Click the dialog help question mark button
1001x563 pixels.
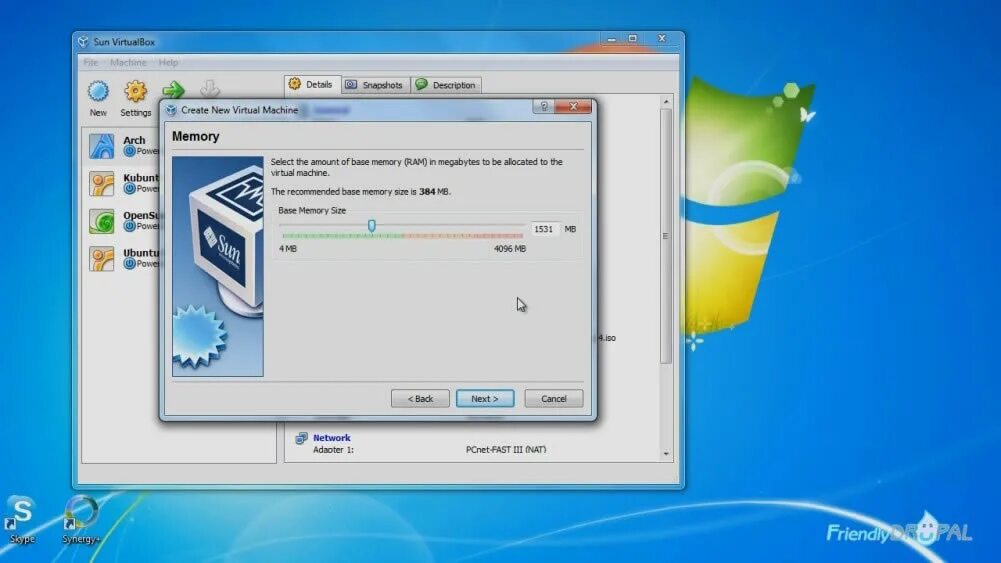tap(544, 107)
